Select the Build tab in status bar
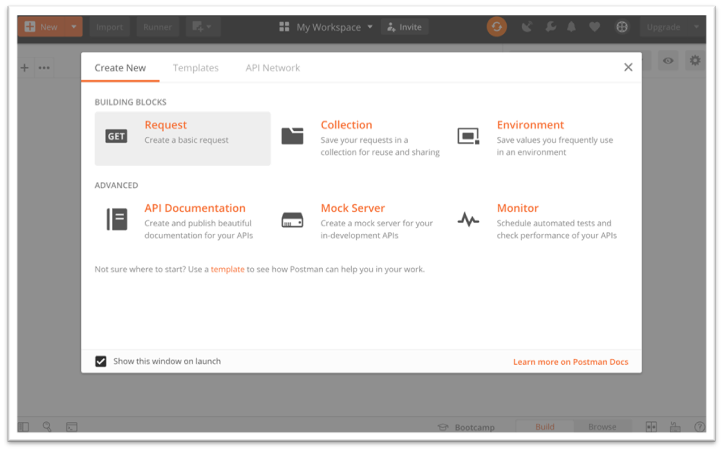This screenshot has width=723, height=451. coord(545,427)
